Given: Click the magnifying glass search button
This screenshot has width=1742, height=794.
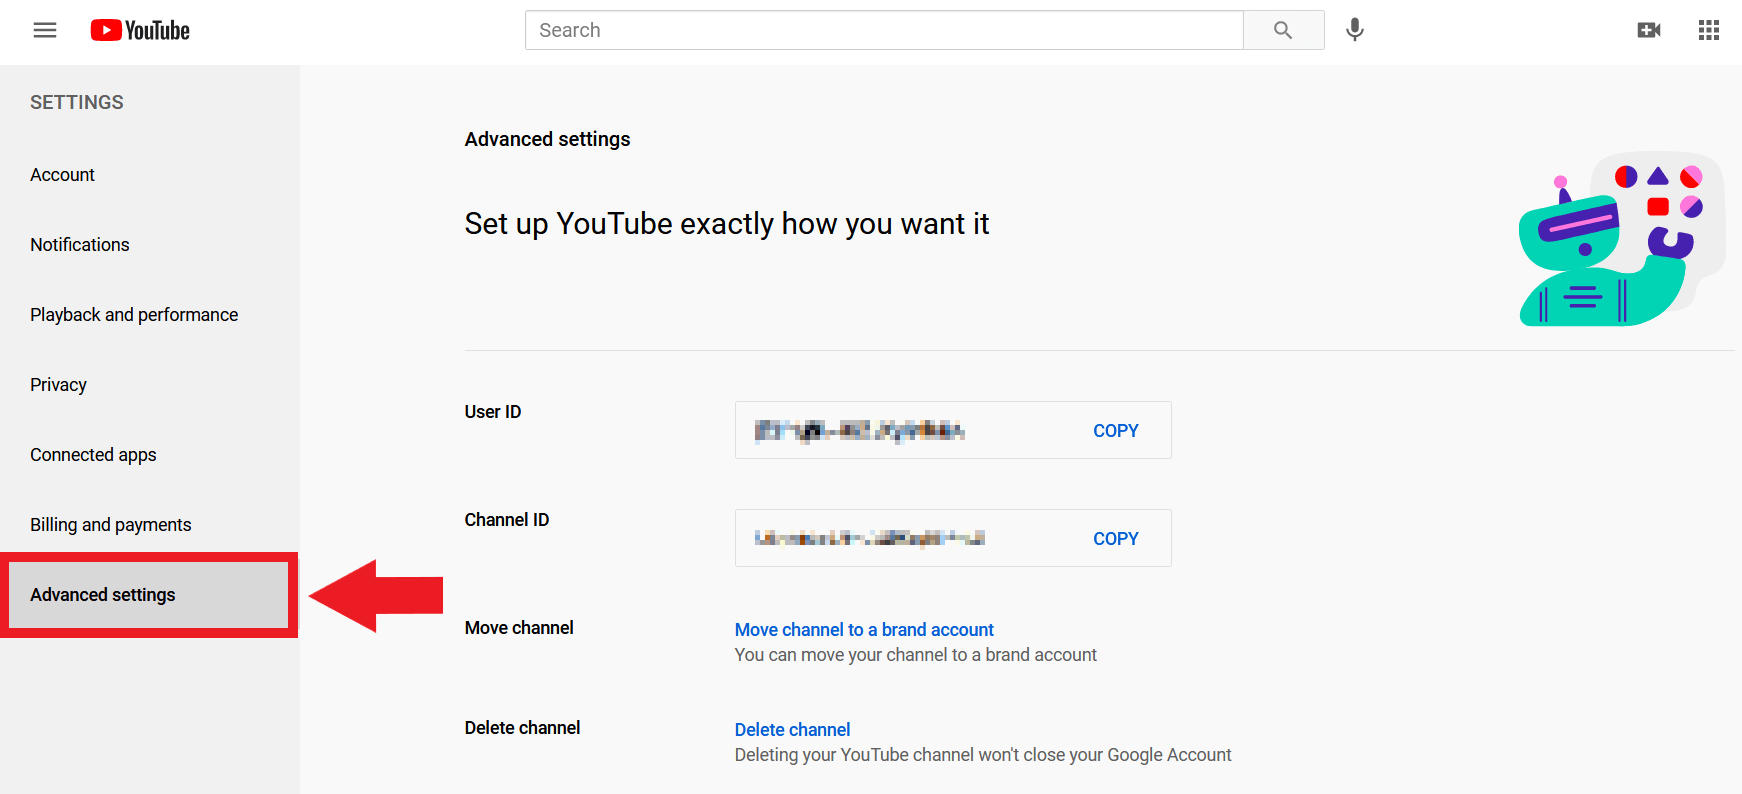Looking at the screenshot, I should pyautogui.click(x=1283, y=30).
